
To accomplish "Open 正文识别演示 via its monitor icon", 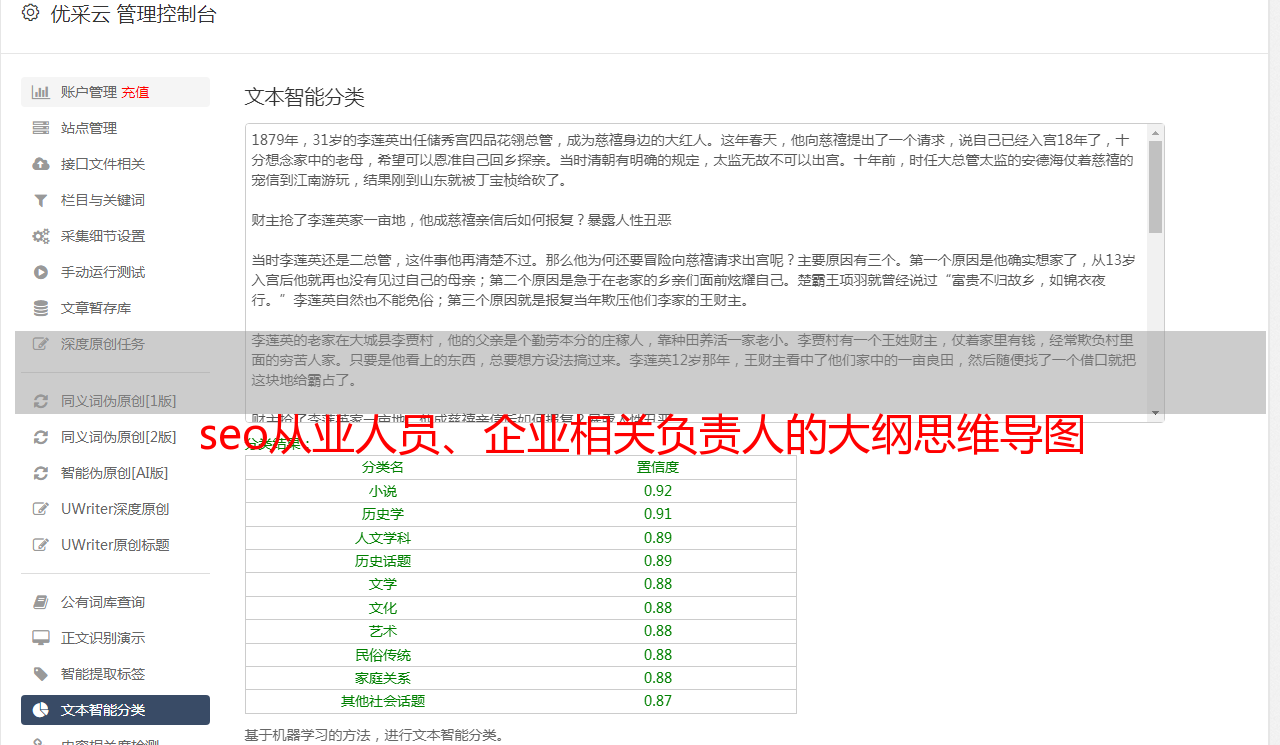I will tap(41, 638).
